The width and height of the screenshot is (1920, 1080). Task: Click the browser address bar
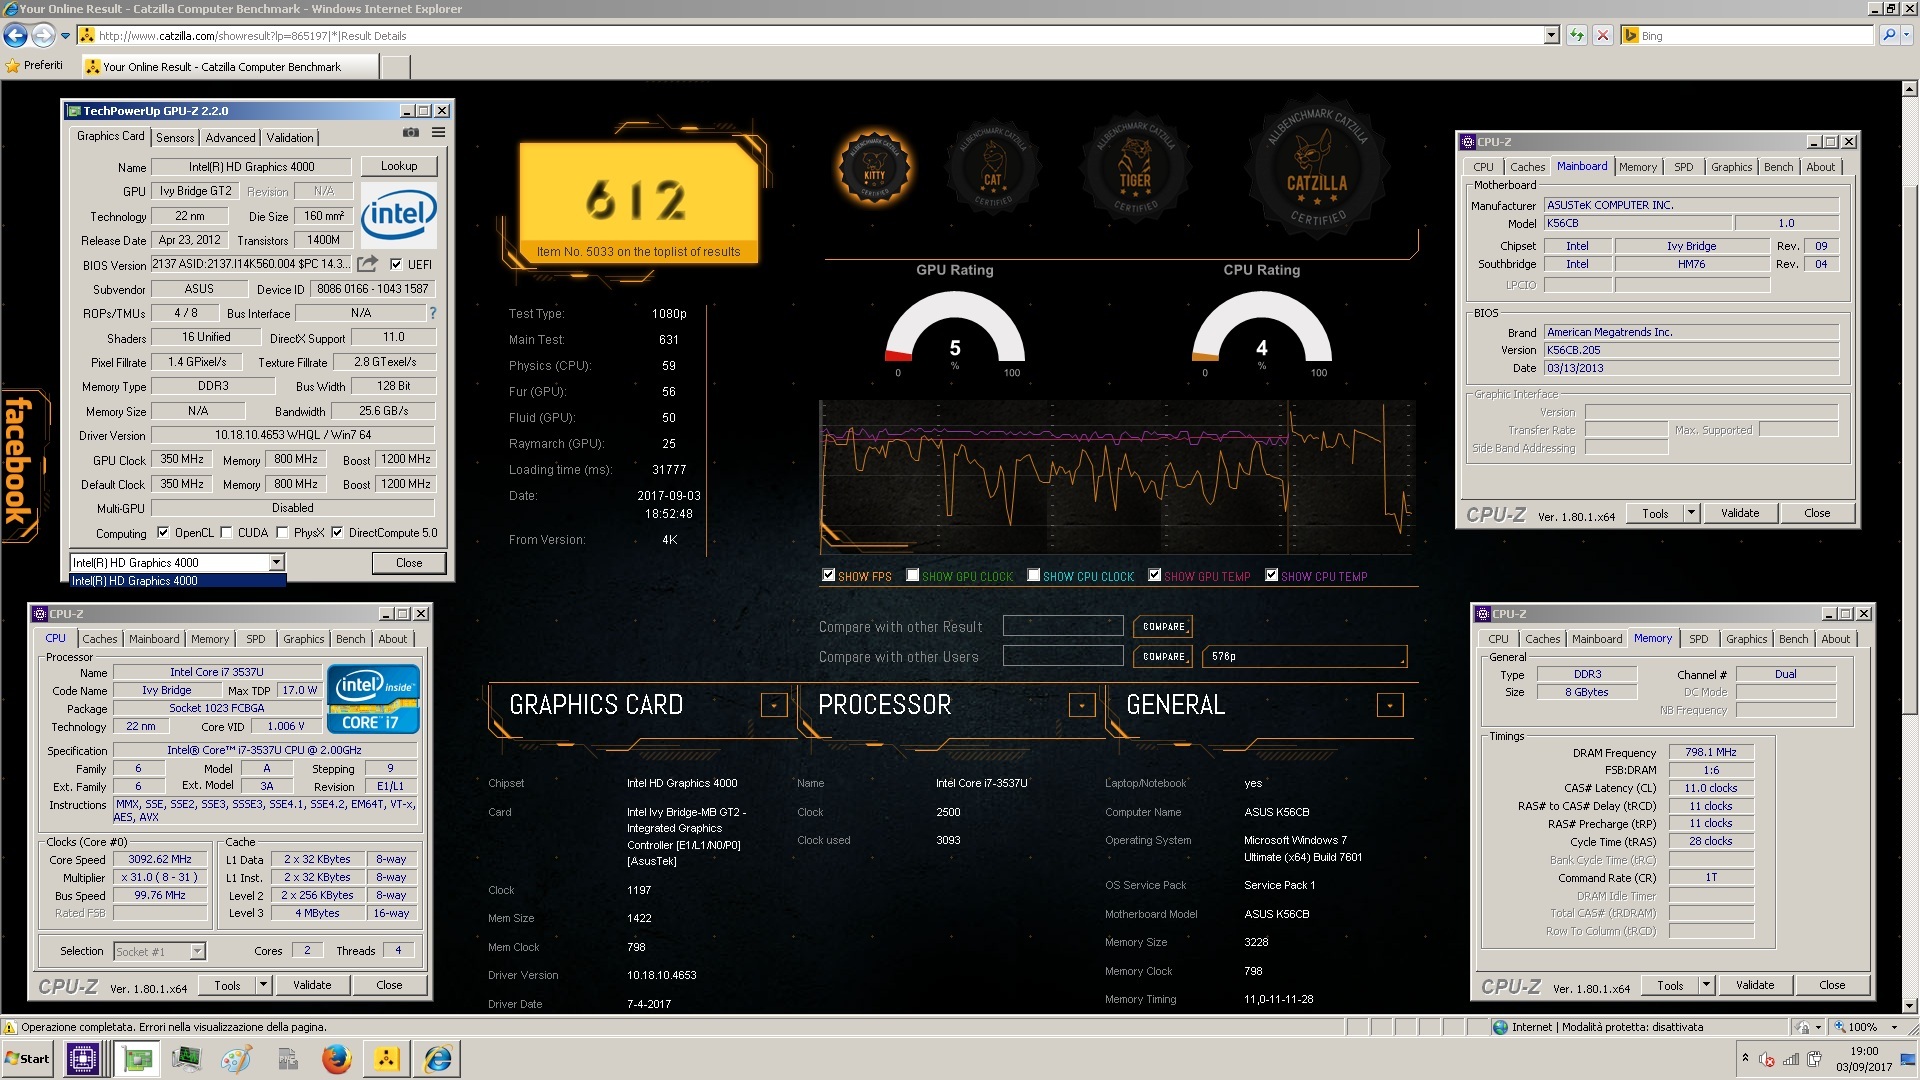(x=820, y=36)
